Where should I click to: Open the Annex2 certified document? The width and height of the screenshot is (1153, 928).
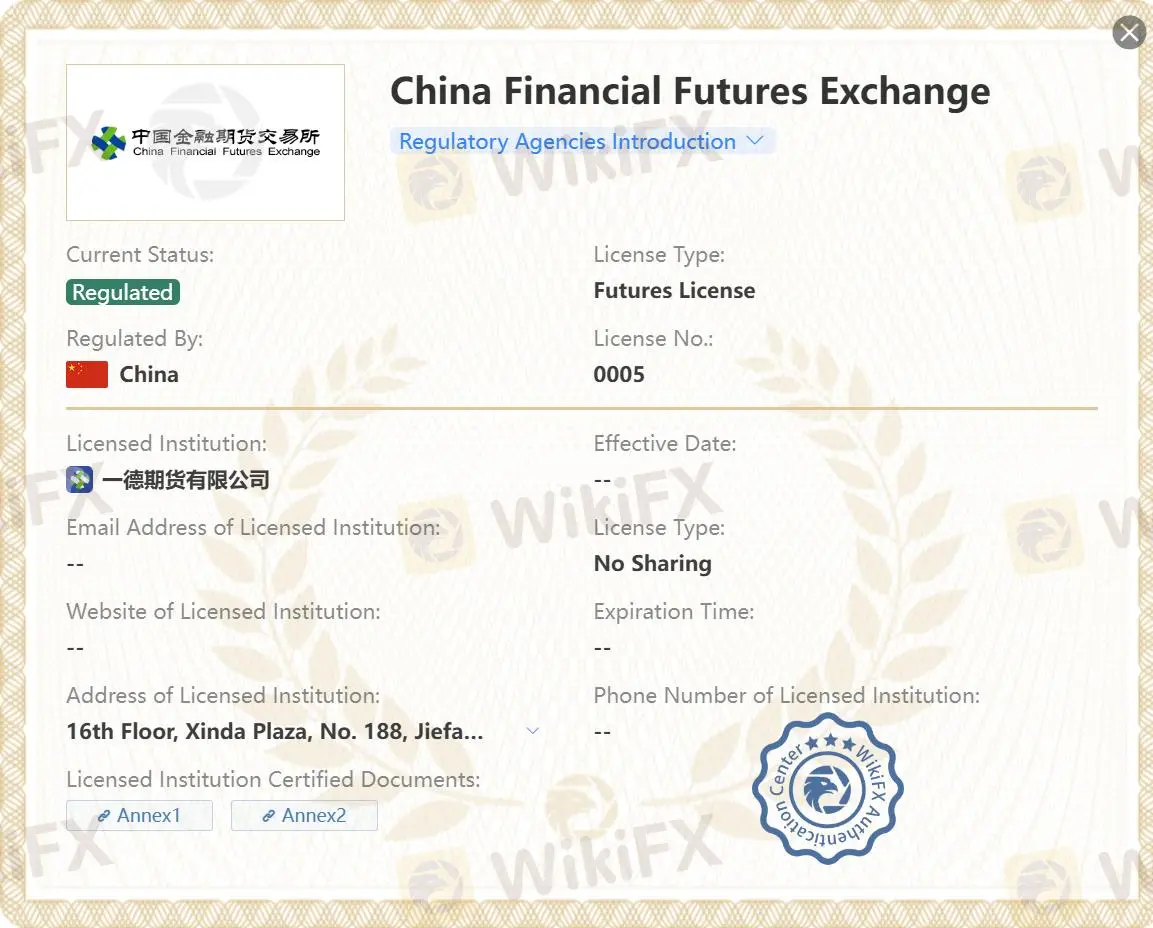[304, 815]
